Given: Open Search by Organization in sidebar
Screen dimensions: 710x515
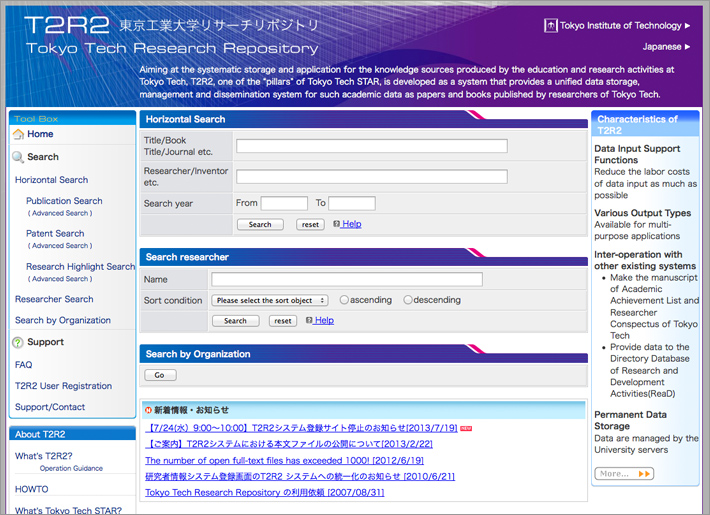Looking at the screenshot, I should [62, 320].
